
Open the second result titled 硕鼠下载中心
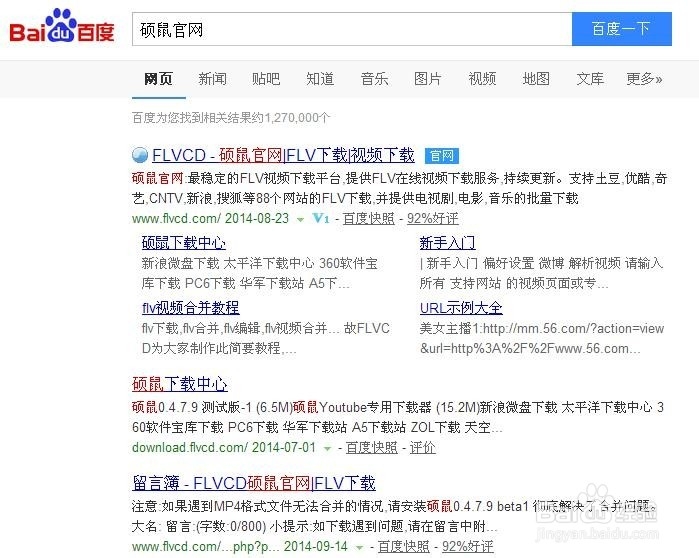coord(180,384)
